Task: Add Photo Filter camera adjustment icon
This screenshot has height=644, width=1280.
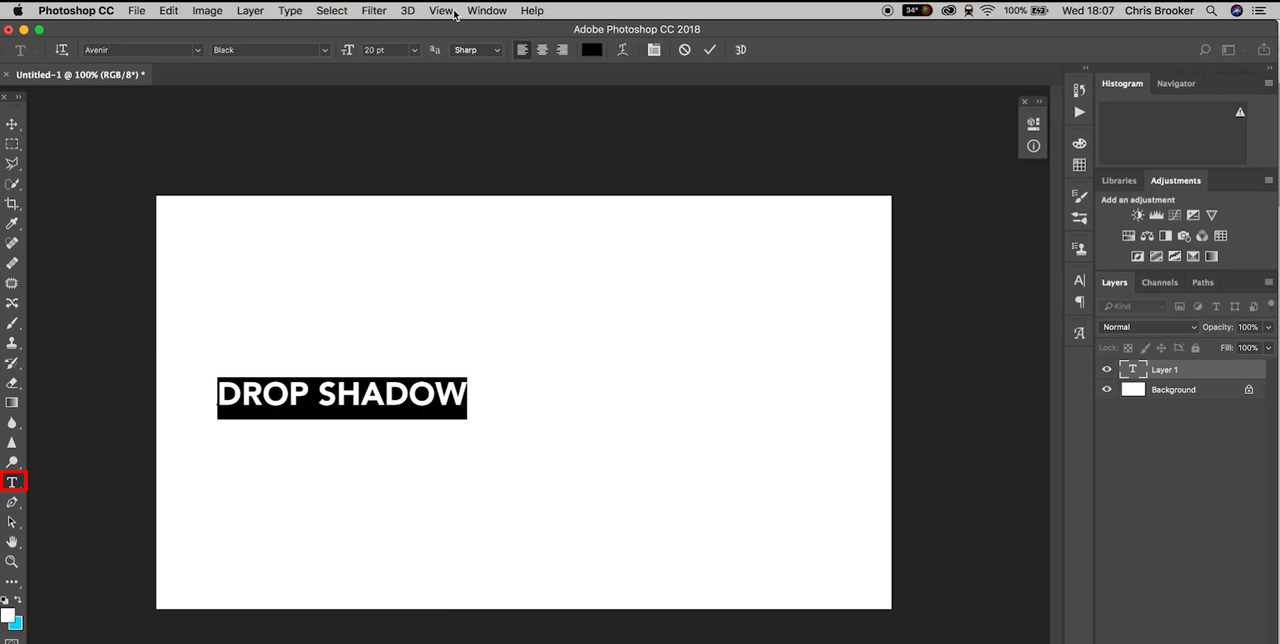Action: click(x=1184, y=236)
